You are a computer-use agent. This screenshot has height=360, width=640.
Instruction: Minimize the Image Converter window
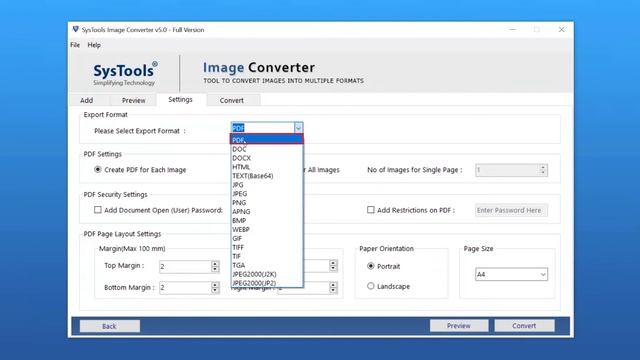click(x=513, y=29)
